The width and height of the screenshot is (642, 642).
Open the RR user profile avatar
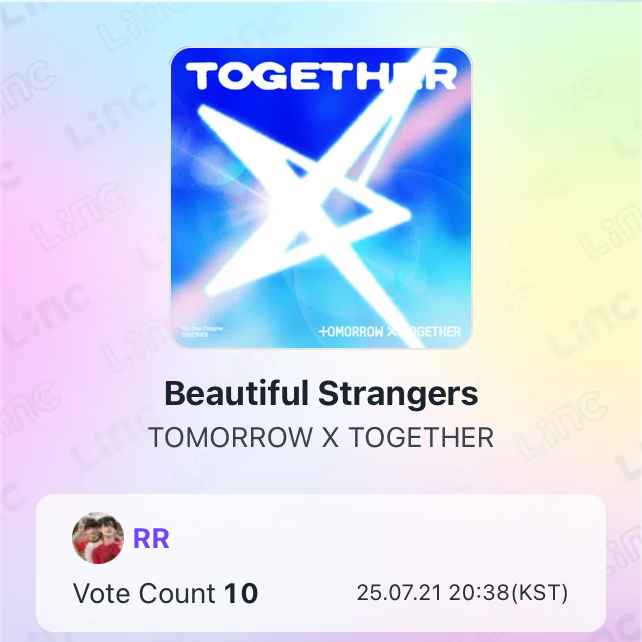click(x=98, y=538)
